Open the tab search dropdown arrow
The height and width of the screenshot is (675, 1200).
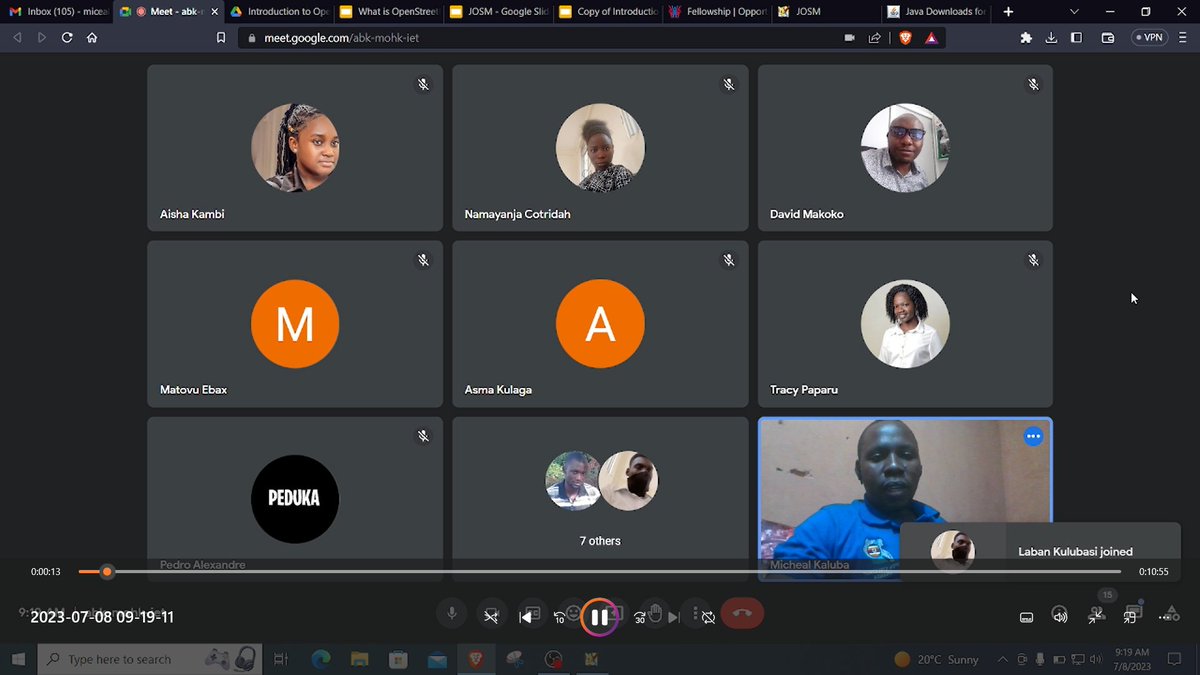(1074, 12)
